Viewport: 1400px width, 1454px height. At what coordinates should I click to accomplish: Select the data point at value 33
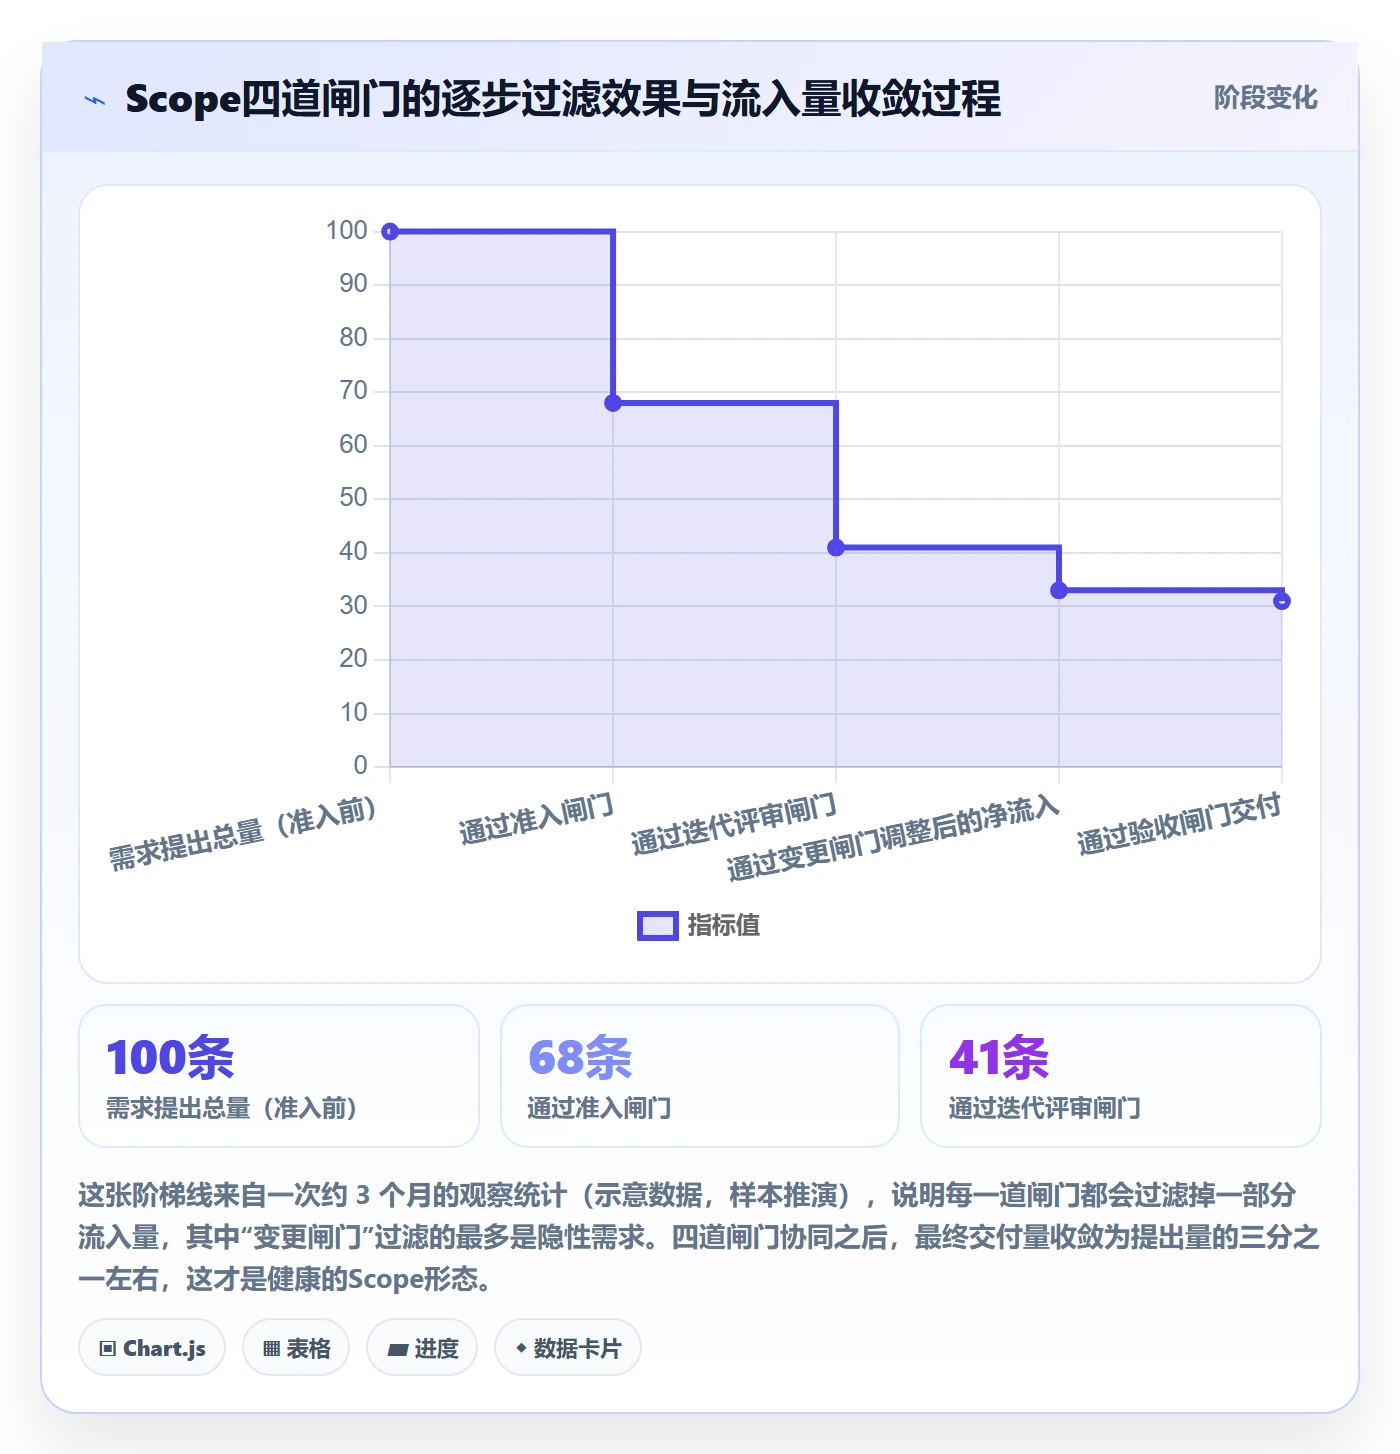[1059, 591]
